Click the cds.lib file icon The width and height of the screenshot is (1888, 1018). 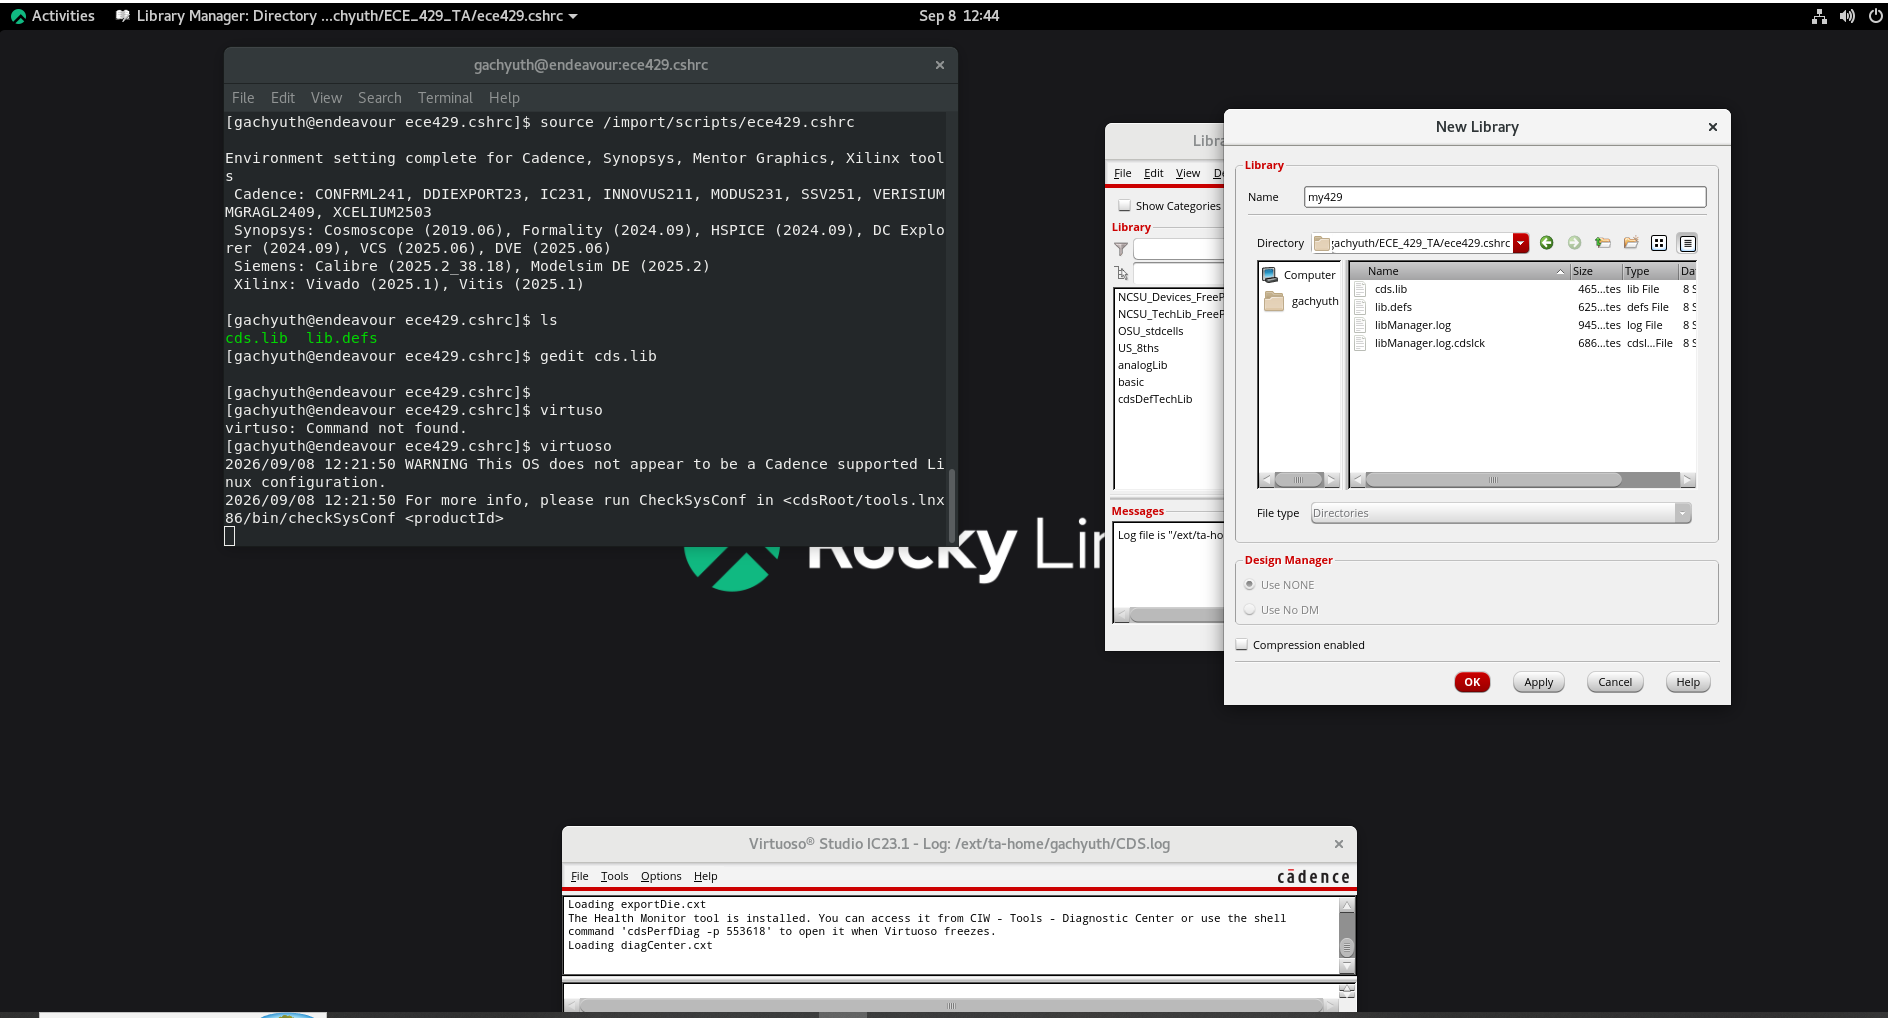[x=1360, y=289]
